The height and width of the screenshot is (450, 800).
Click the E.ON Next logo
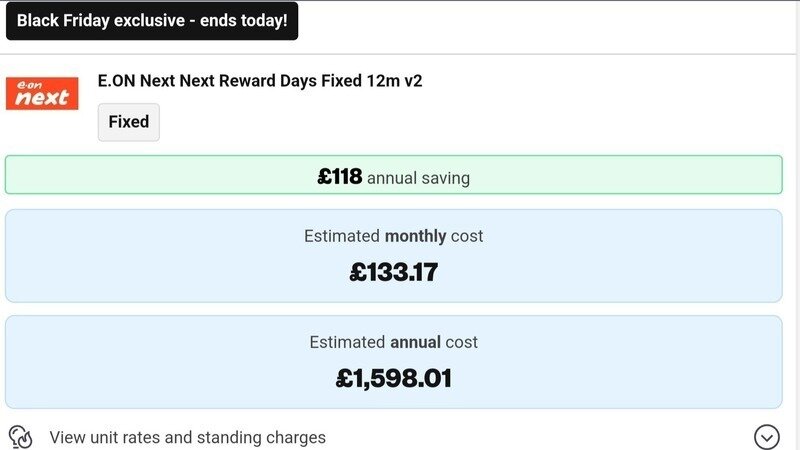pos(42,93)
